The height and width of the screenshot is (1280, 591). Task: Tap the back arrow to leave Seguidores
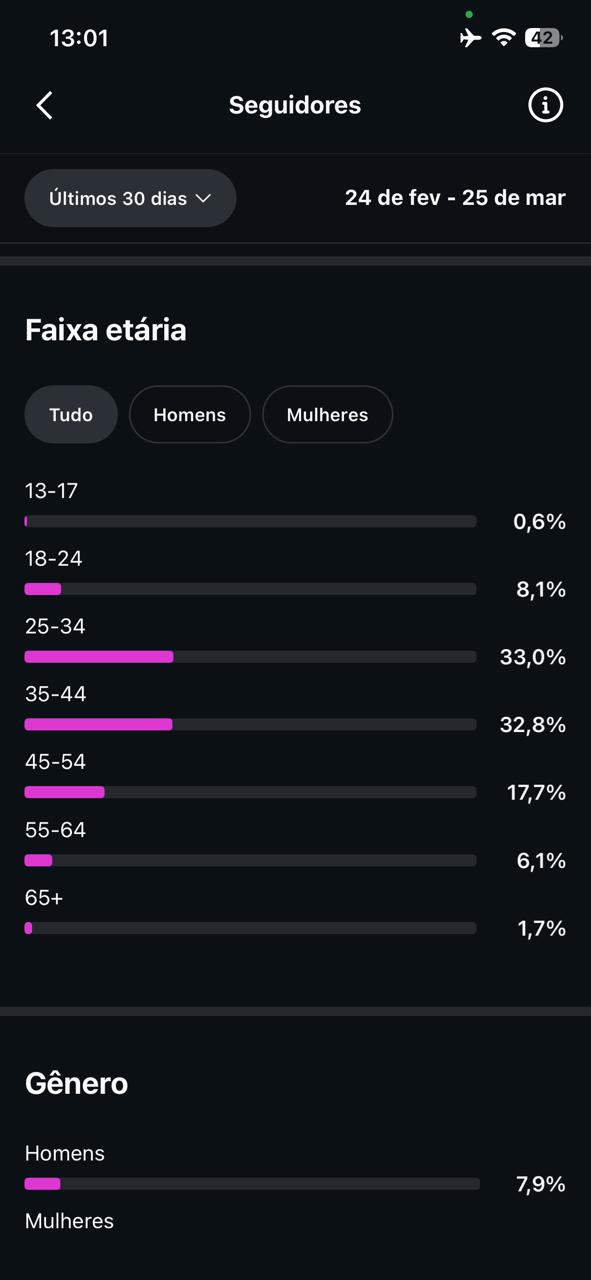tap(44, 105)
